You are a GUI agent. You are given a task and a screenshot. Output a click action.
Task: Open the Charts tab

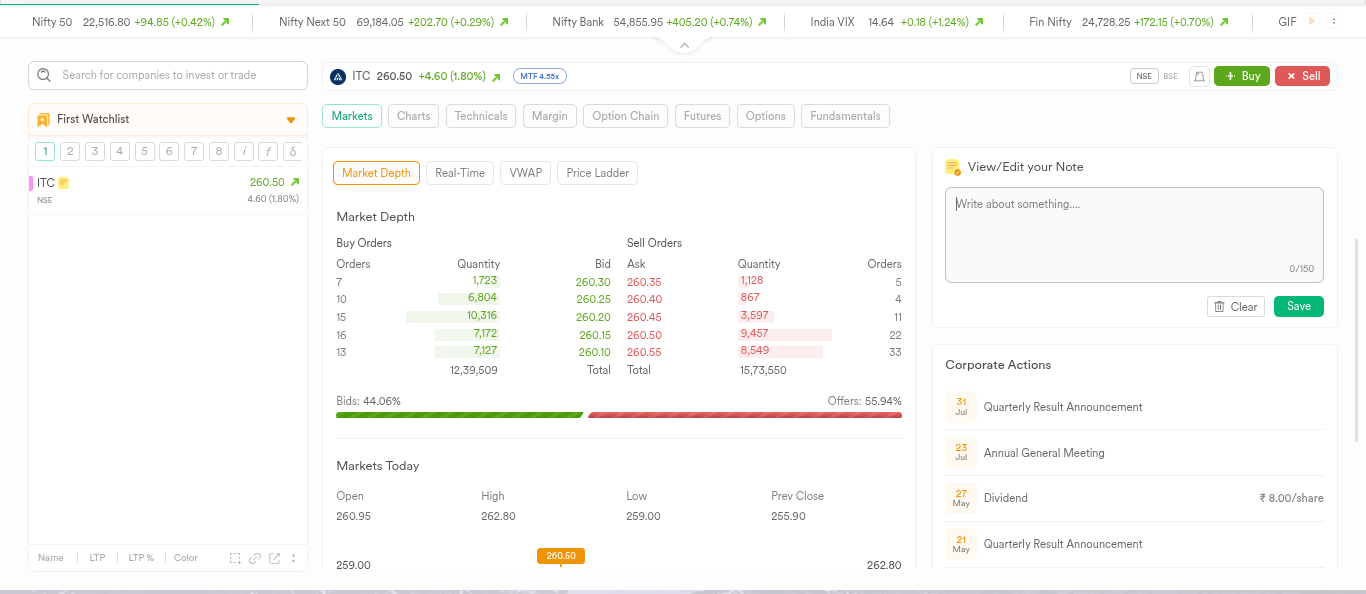pos(413,116)
